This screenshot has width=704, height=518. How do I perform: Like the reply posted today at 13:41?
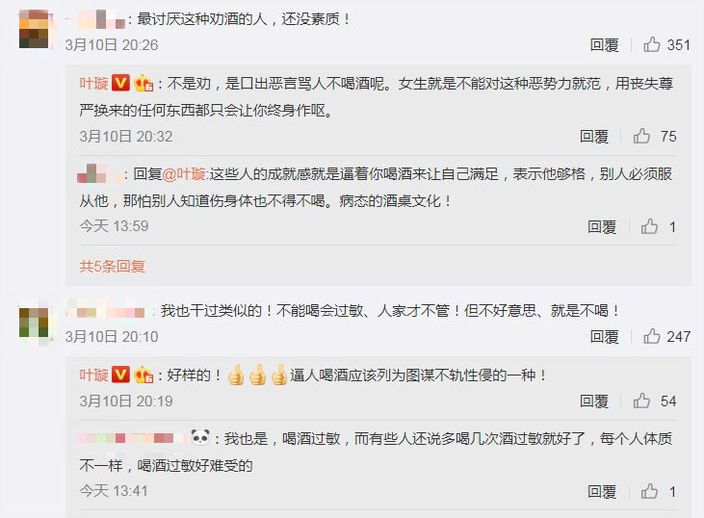tap(649, 491)
